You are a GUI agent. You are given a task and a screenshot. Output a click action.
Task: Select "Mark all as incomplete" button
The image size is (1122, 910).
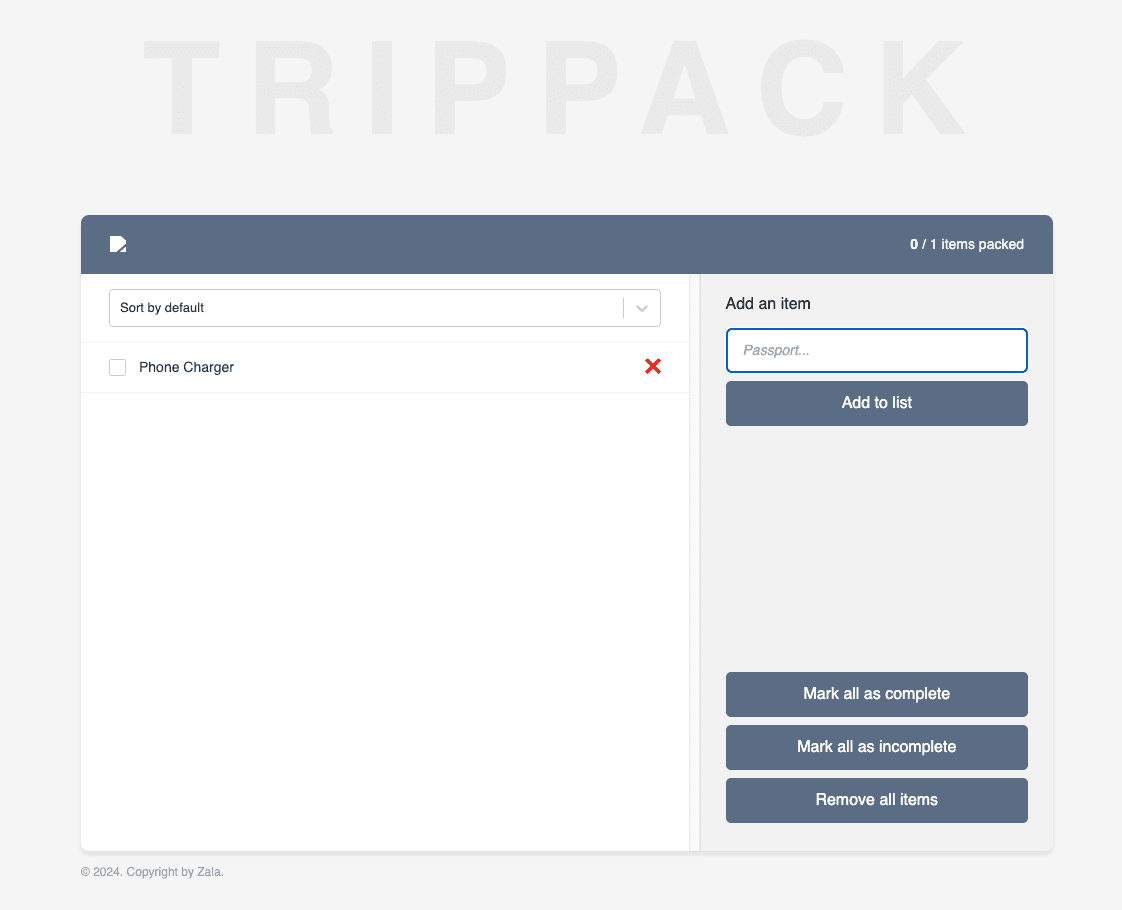tap(876, 747)
